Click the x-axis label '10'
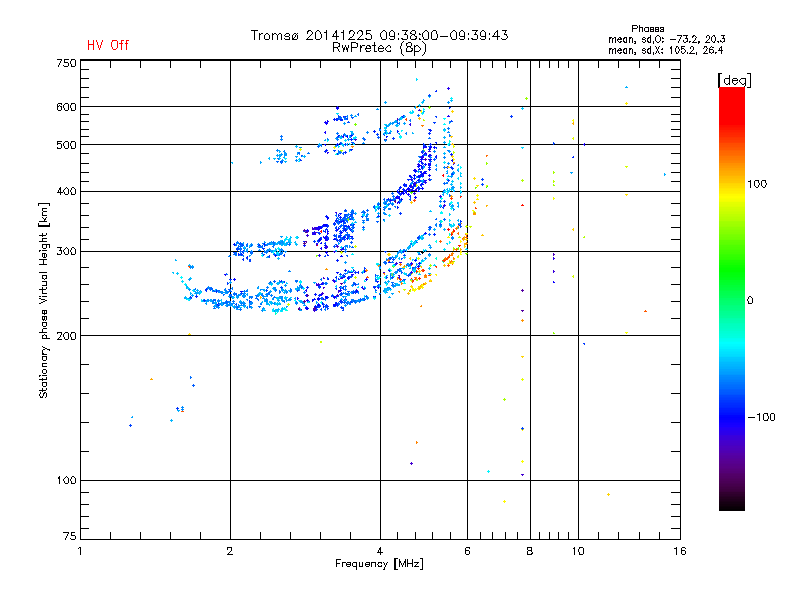This screenshot has width=800, height=600. (578, 551)
